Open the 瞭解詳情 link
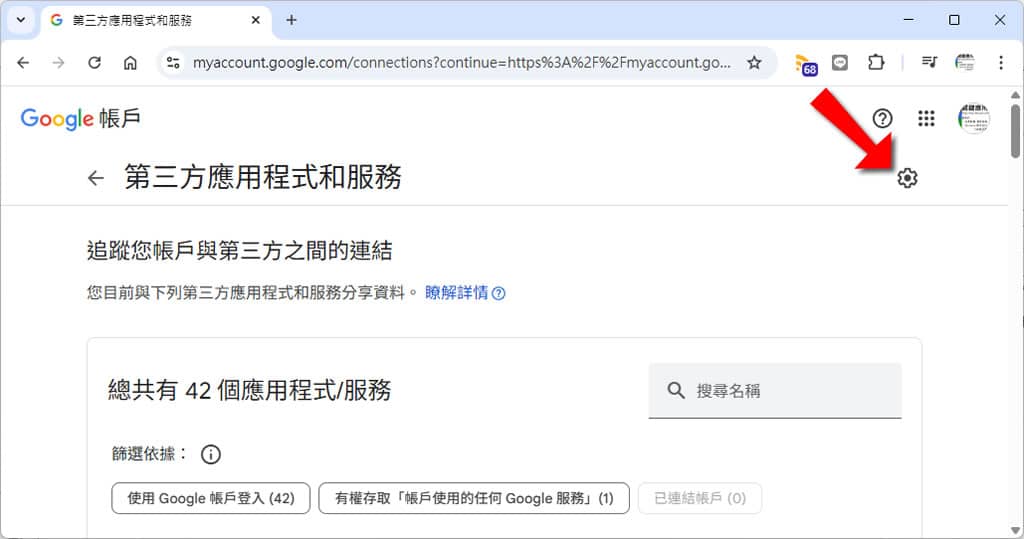Screen dimensions: 1024x539 [x=465, y=293]
